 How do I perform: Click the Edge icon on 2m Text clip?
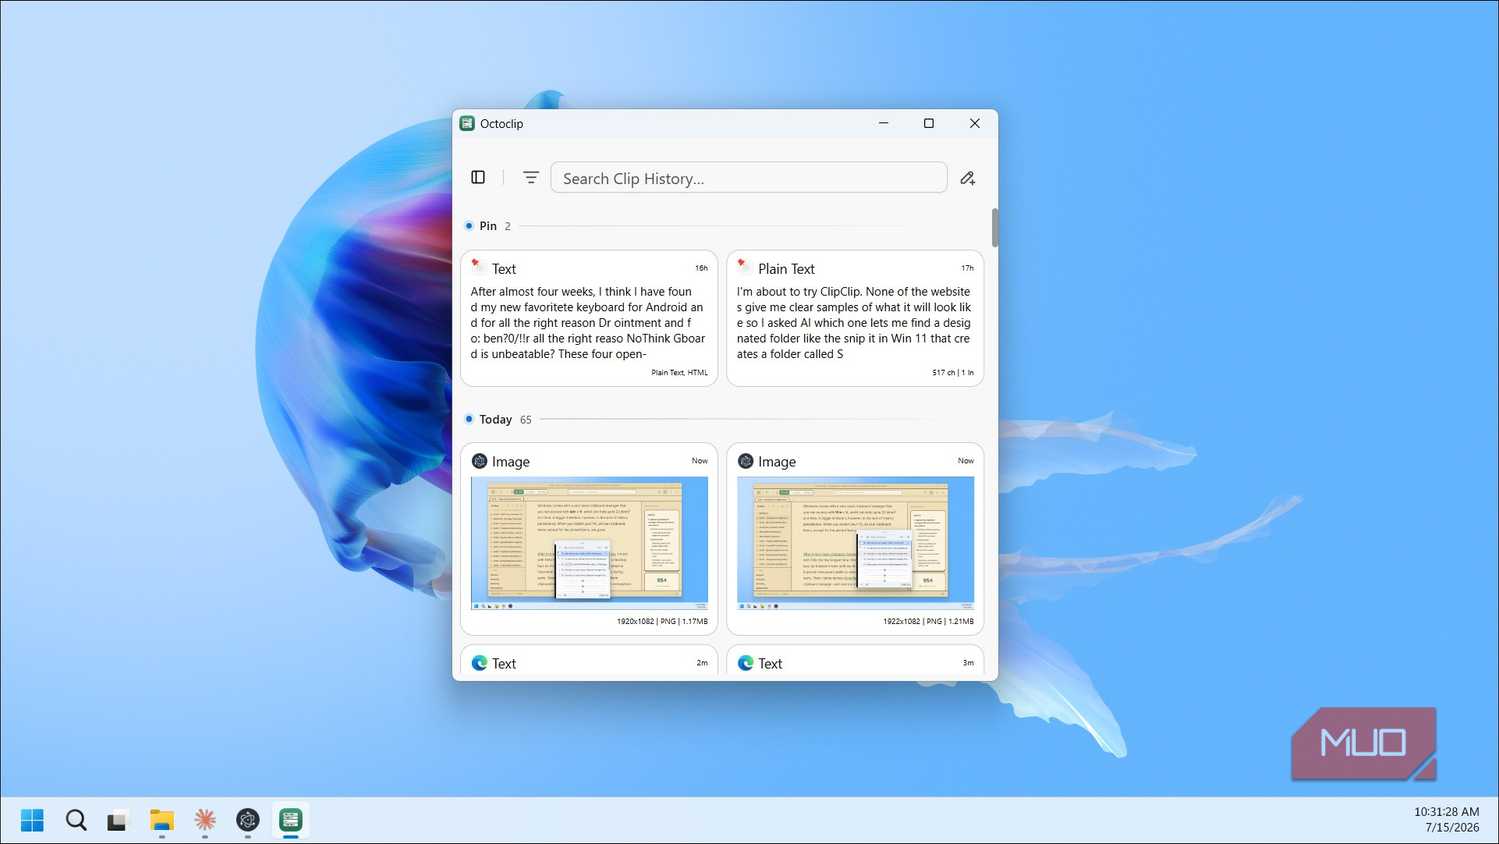(480, 663)
